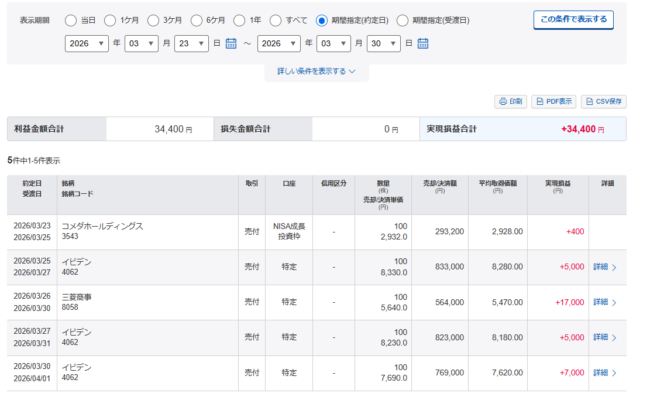Expand 詳しい条件を表示する section

coord(316,71)
